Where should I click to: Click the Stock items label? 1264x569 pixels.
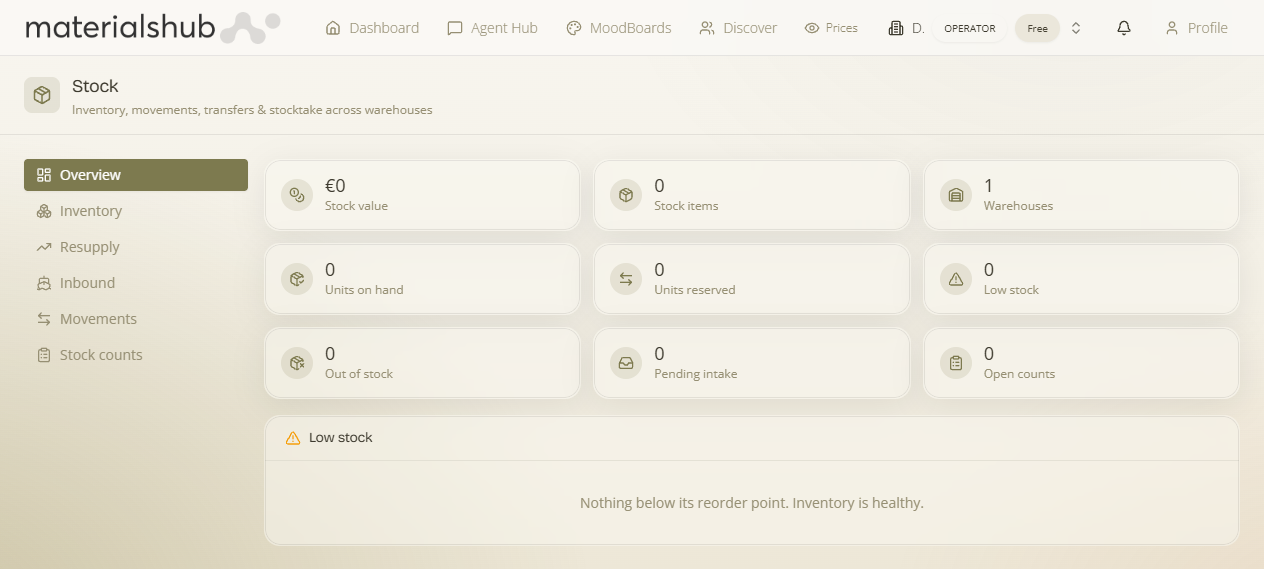[x=686, y=206]
